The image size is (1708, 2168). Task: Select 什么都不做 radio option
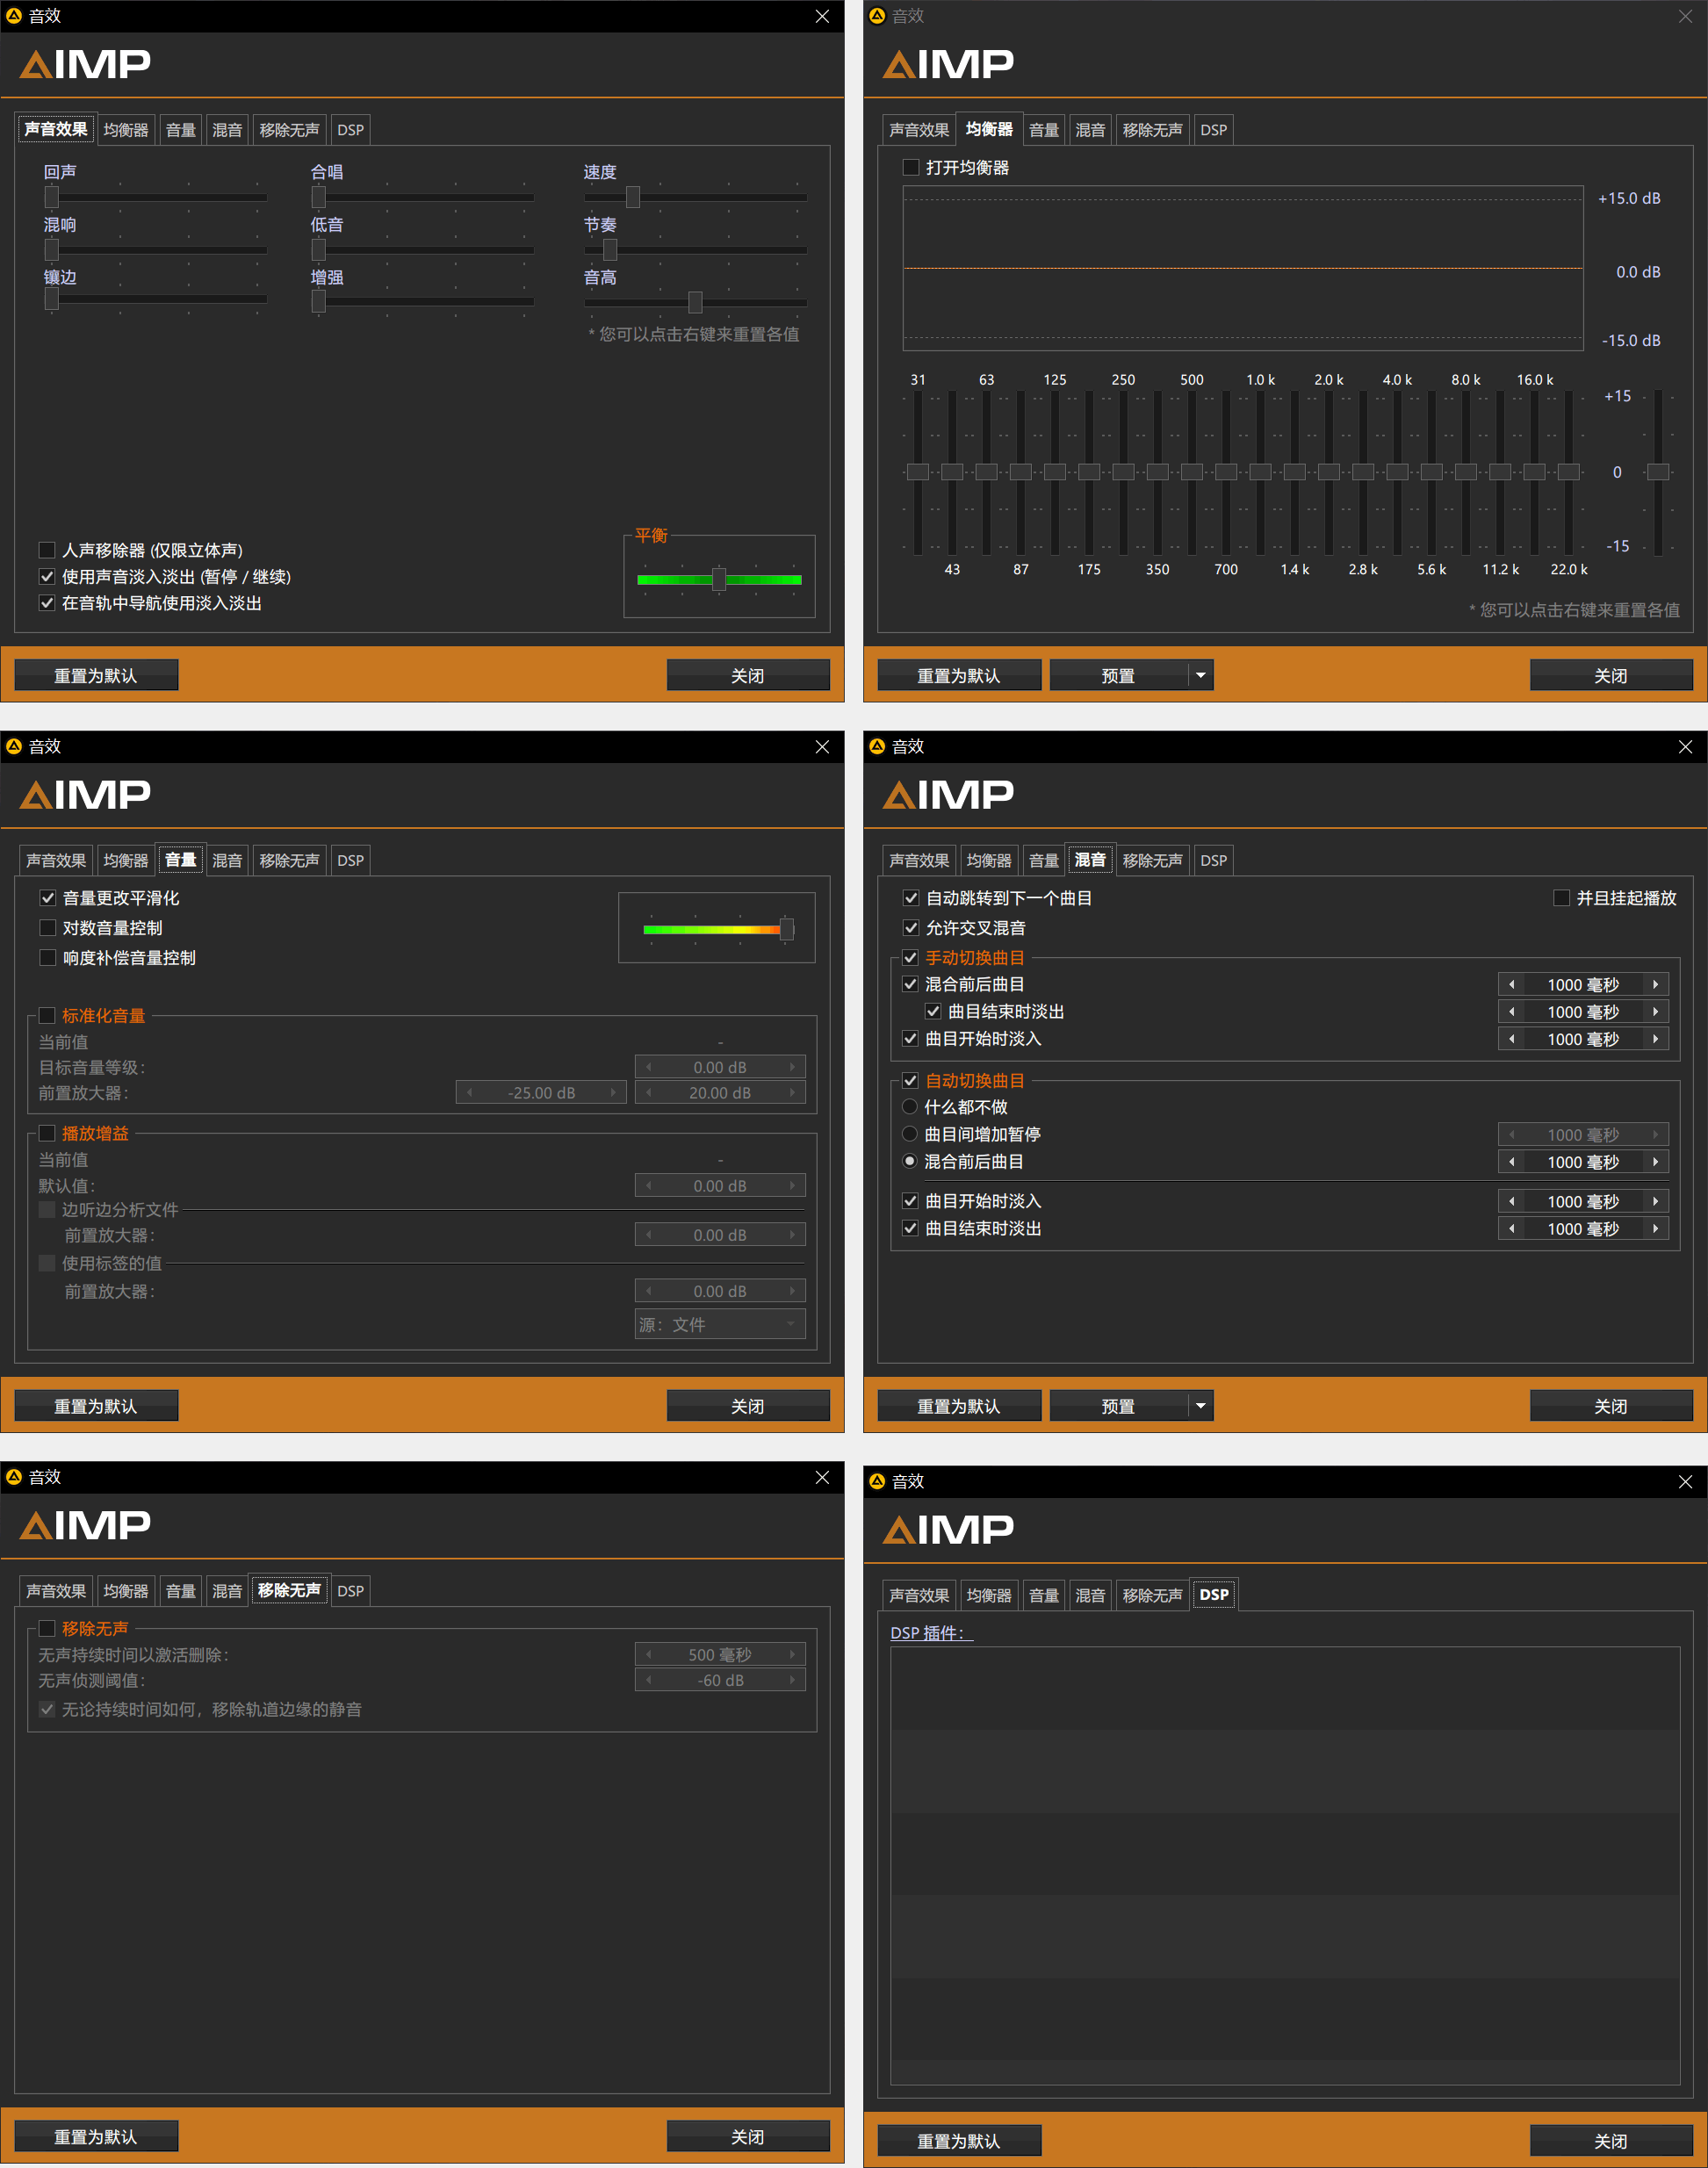[910, 1107]
